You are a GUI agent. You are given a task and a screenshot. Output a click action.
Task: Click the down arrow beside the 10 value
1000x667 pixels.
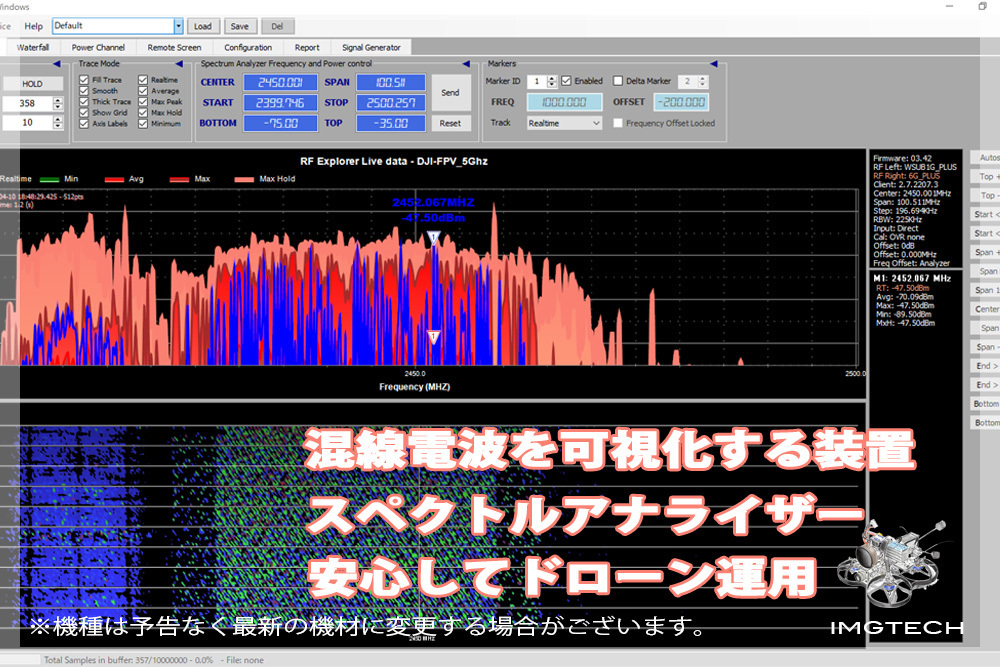[57, 126]
